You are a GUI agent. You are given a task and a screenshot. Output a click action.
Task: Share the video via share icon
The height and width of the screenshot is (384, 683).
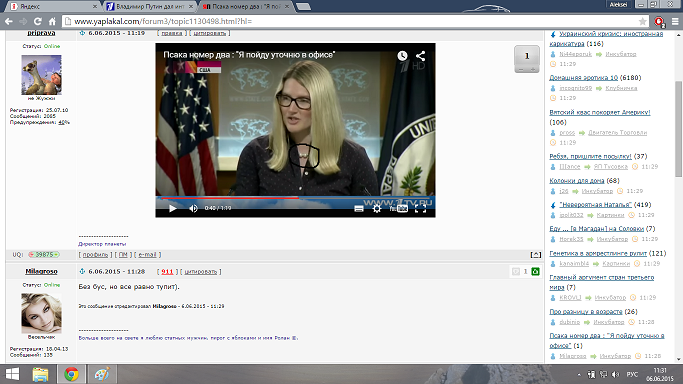[x=420, y=56]
